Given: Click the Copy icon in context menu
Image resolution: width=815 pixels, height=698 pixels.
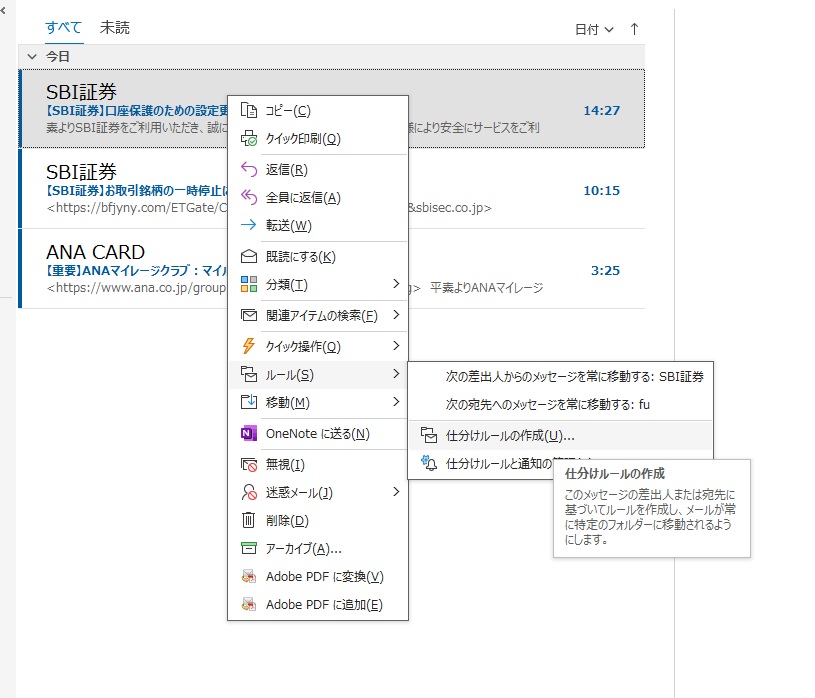Looking at the screenshot, I should (249, 111).
